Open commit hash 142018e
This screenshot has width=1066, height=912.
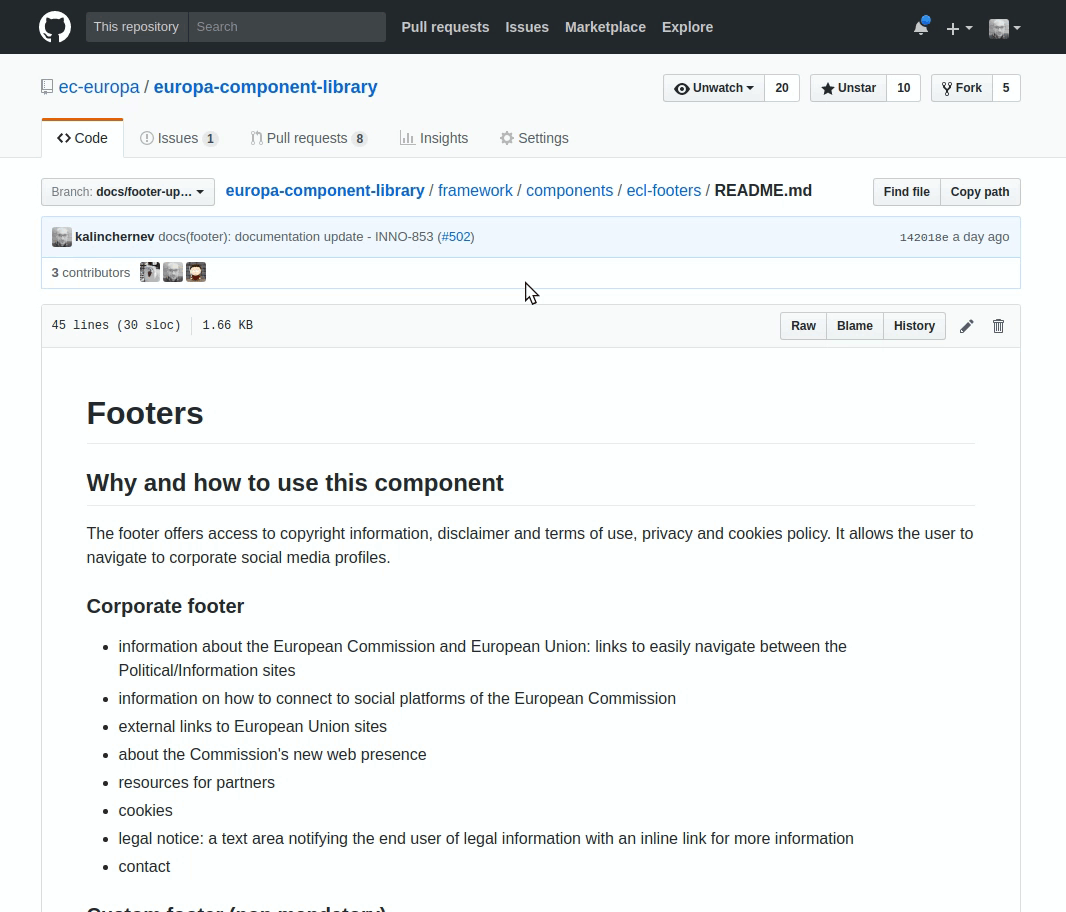tap(923, 237)
